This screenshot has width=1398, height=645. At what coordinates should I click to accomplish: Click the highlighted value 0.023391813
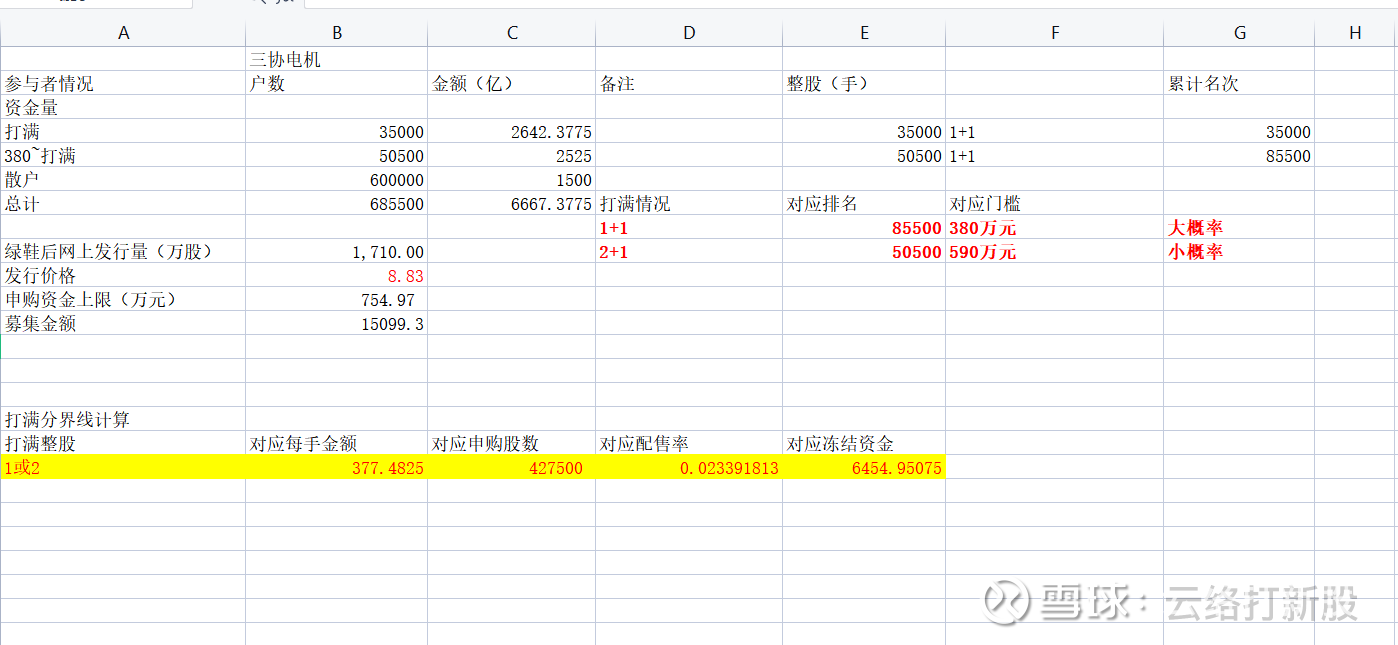coord(688,467)
